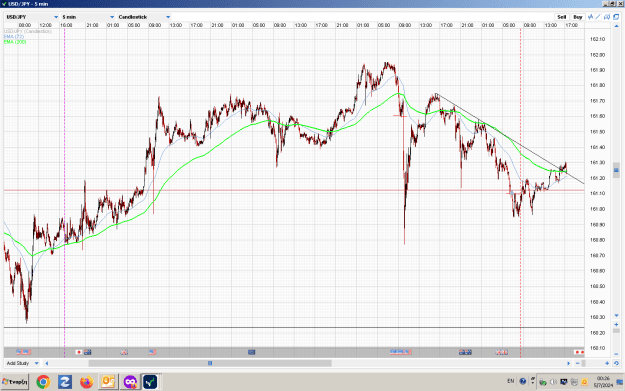Click the EMA (200) legend label
Image resolution: width=625 pixels, height=391 pixels.
15,41
